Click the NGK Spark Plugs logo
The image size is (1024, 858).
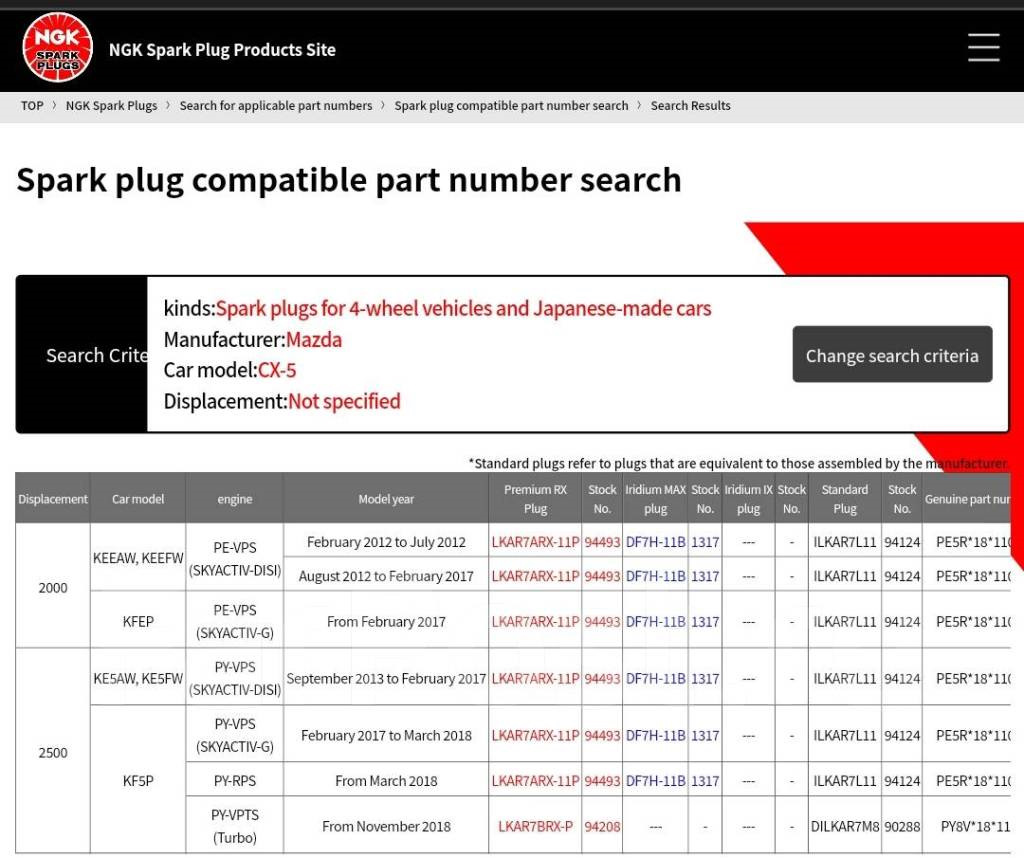click(x=57, y=48)
